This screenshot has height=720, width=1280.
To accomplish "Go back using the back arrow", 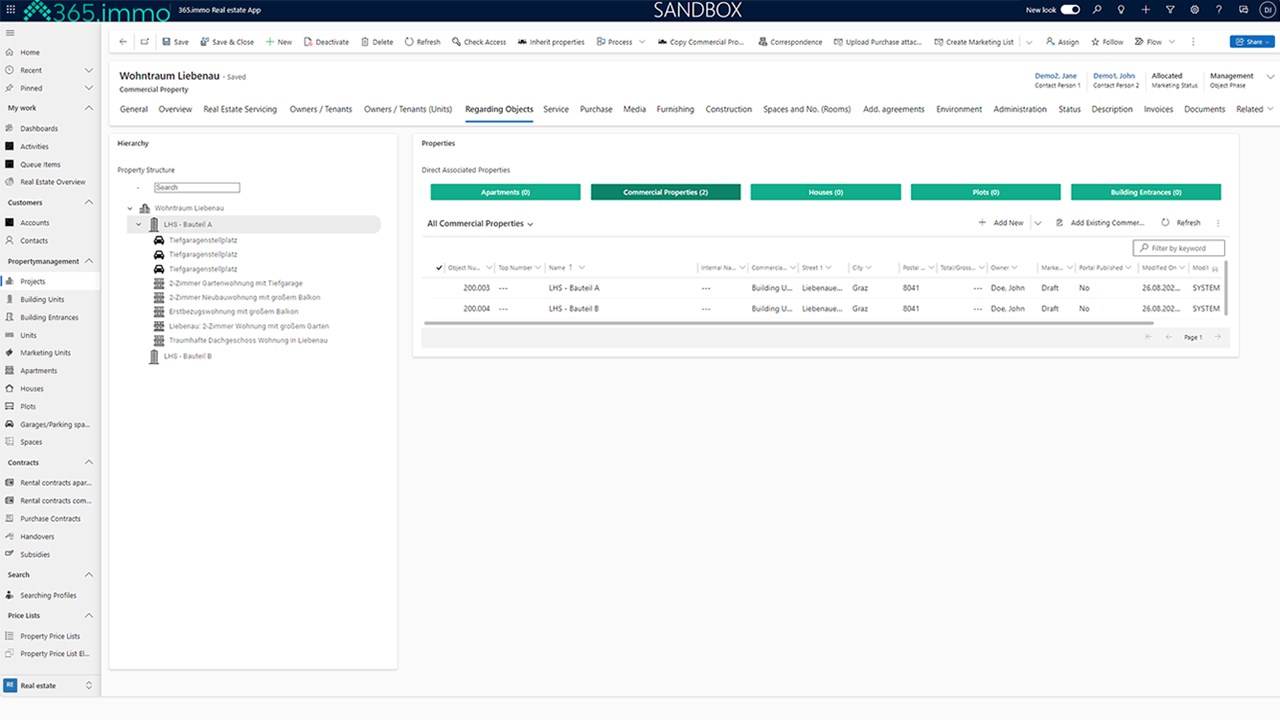I will [x=123, y=42].
